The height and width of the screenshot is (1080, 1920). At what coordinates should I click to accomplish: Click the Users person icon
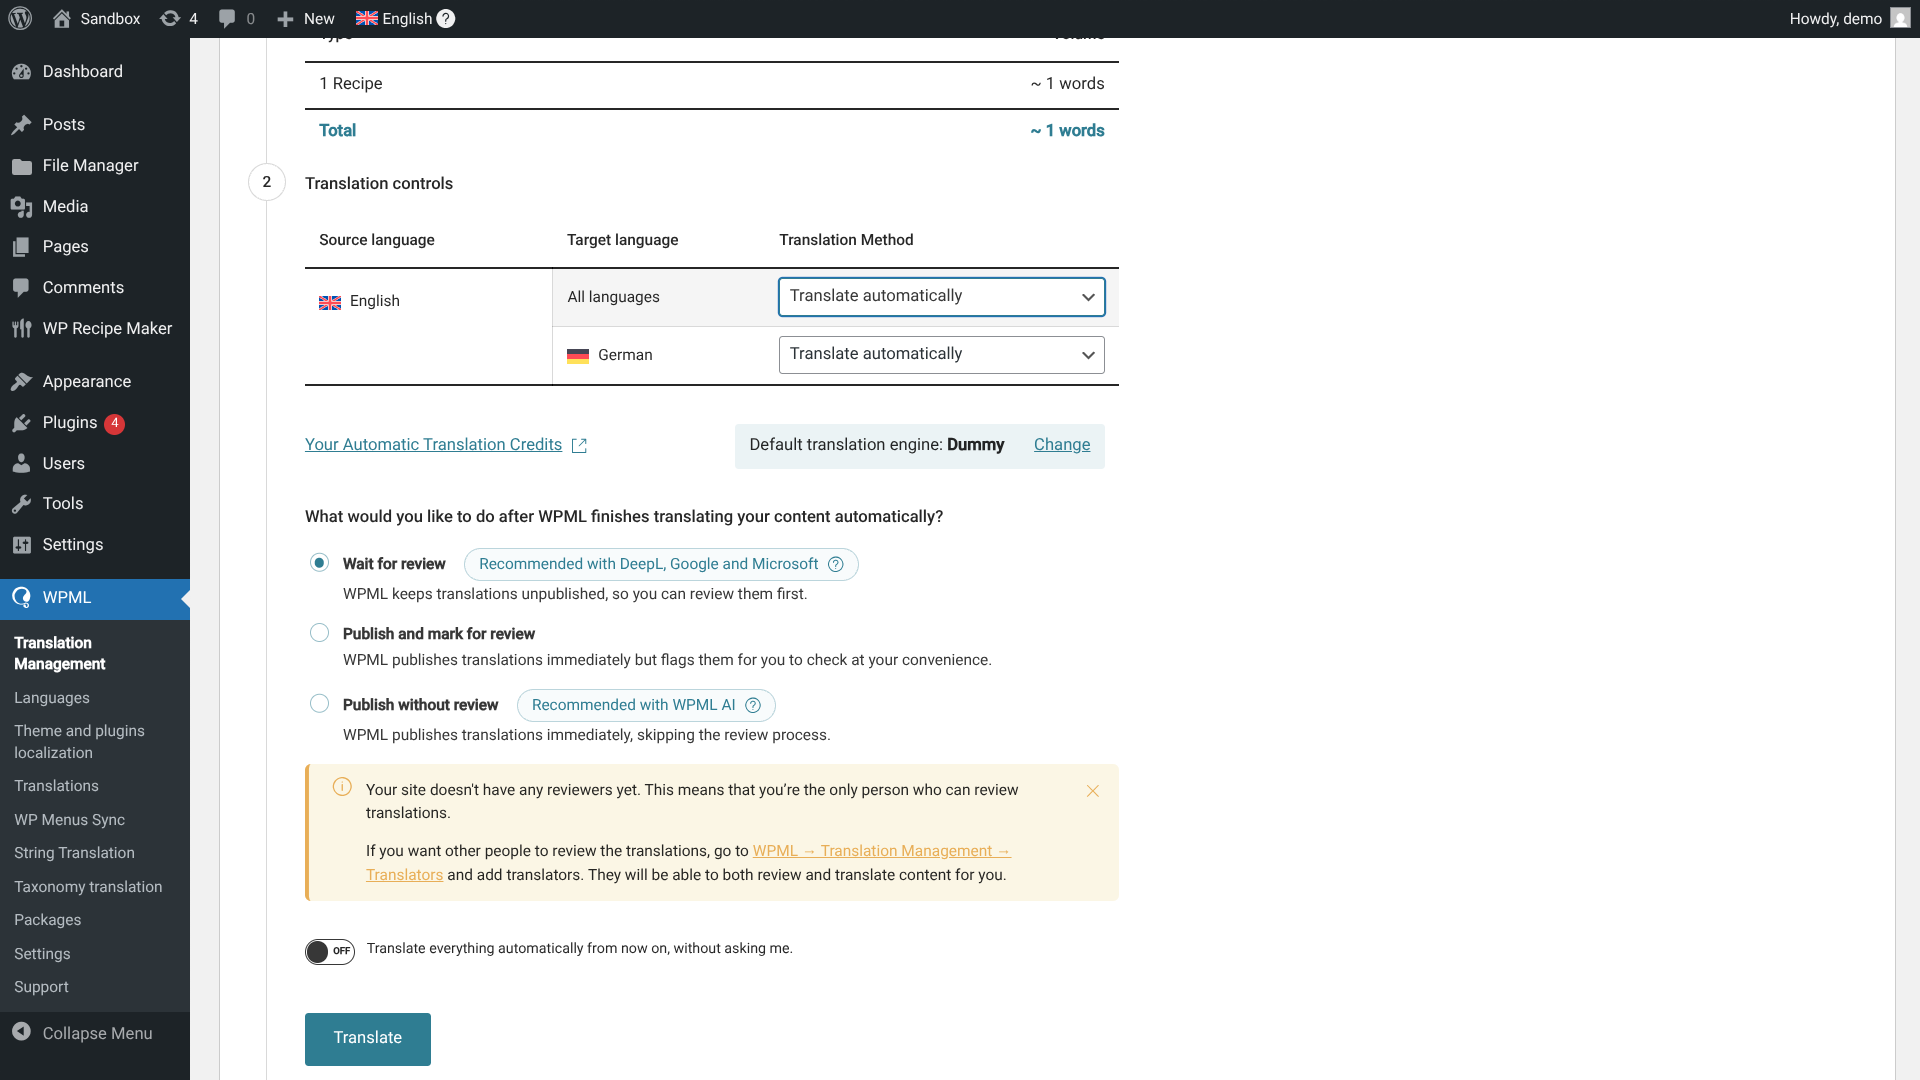(22, 464)
